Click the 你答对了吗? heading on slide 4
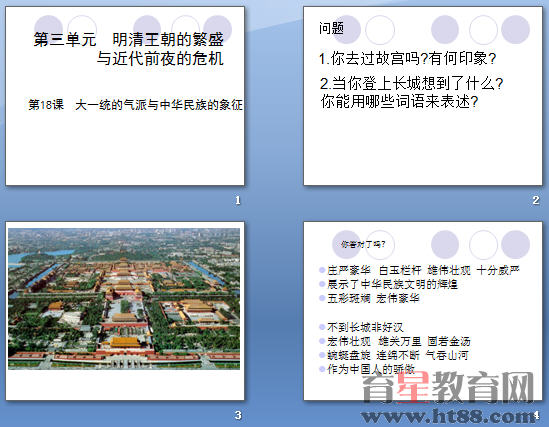The height and width of the screenshot is (427, 549). pos(363,244)
